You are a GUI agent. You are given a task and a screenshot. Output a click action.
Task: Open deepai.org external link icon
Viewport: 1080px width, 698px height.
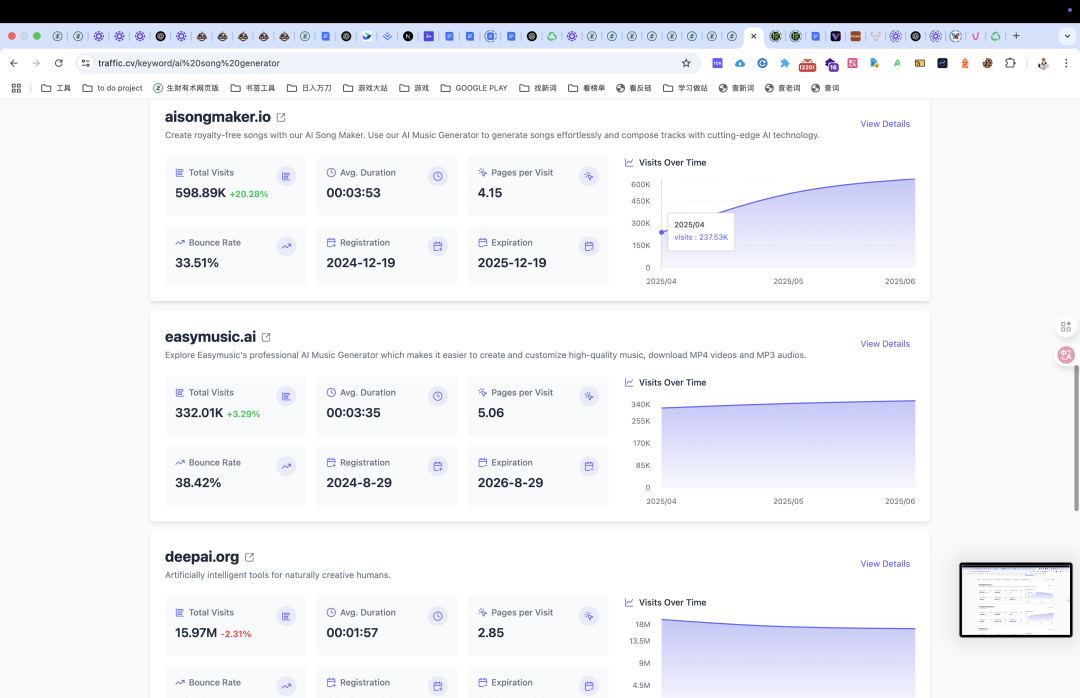tap(249, 557)
